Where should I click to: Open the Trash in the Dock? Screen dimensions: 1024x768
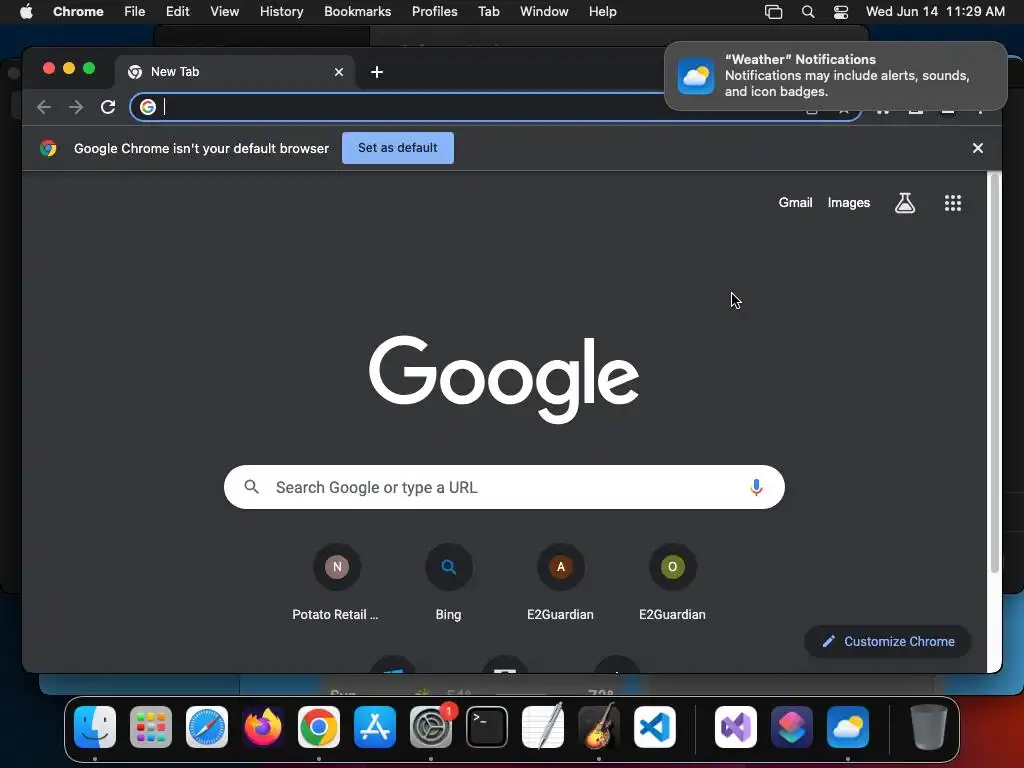929,727
